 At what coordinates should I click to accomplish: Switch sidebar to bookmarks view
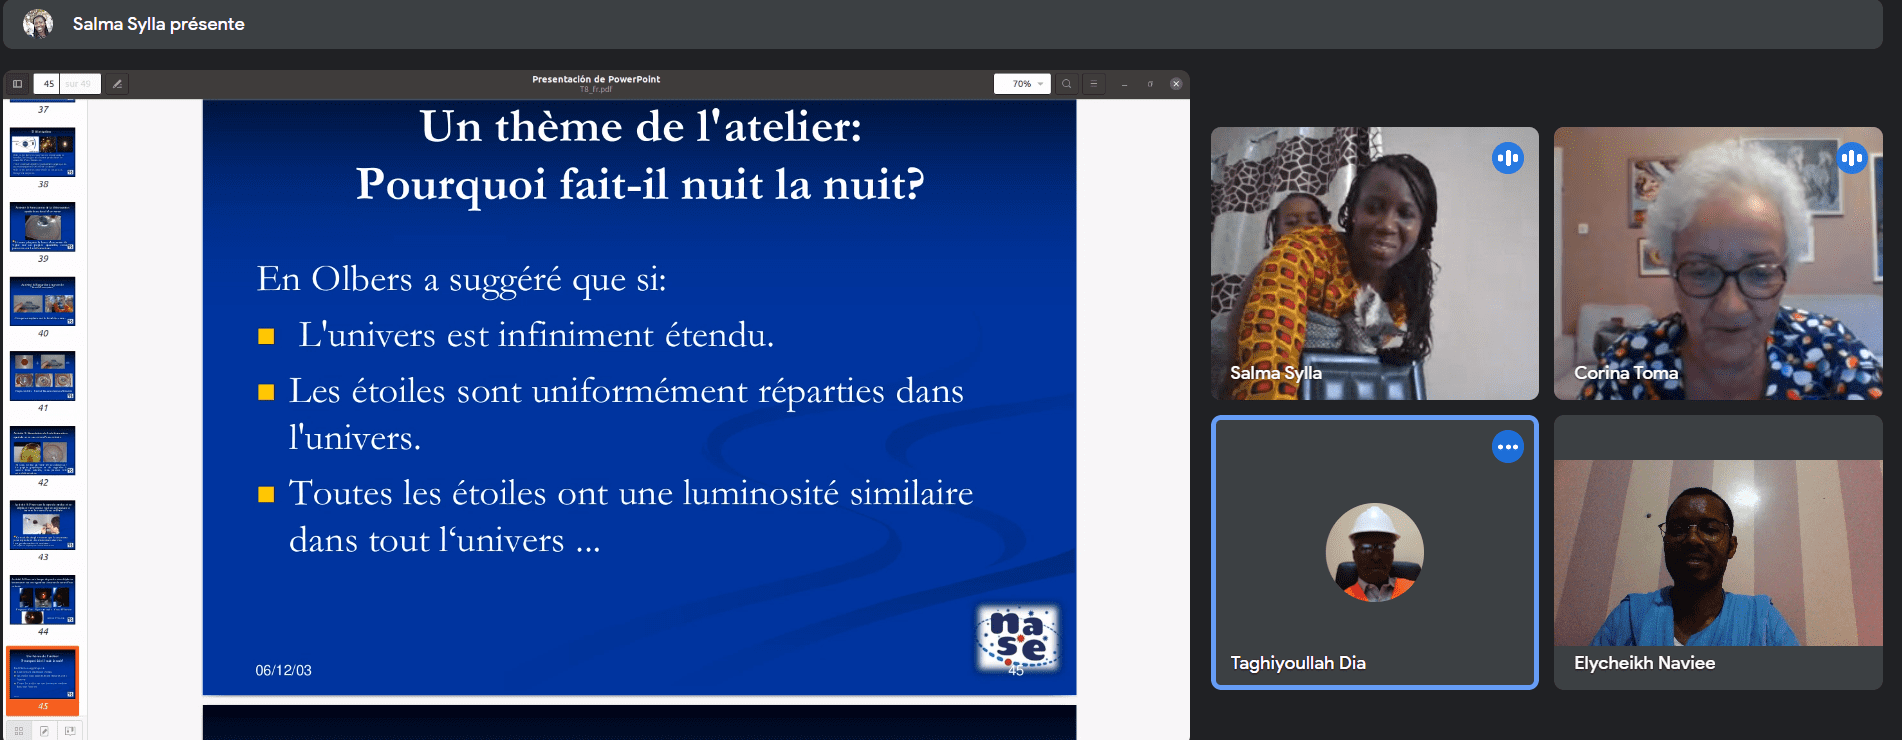(x=69, y=731)
